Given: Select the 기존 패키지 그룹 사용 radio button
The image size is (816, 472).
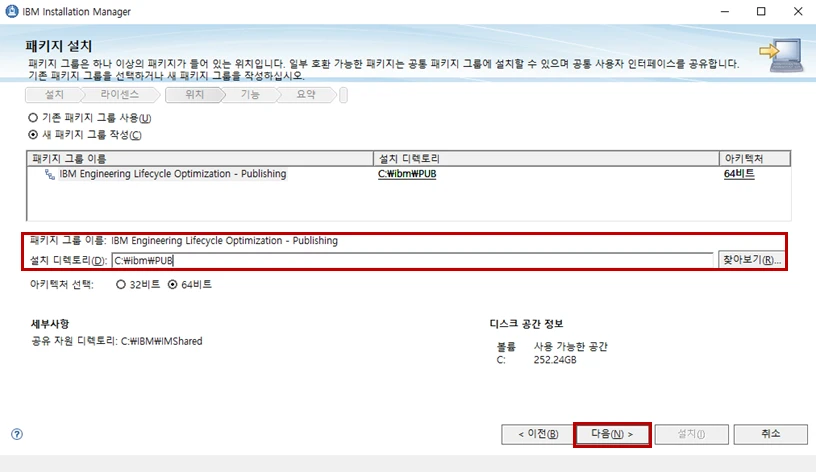Looking at the screenshot, I should click(33, 118).
